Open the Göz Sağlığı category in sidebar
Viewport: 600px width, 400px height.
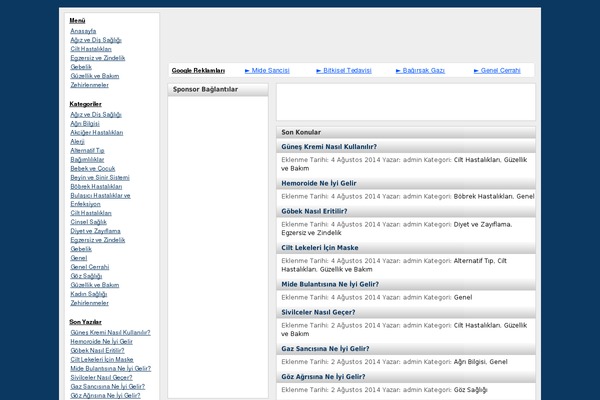pyautogui.click(x=86, y=276)
